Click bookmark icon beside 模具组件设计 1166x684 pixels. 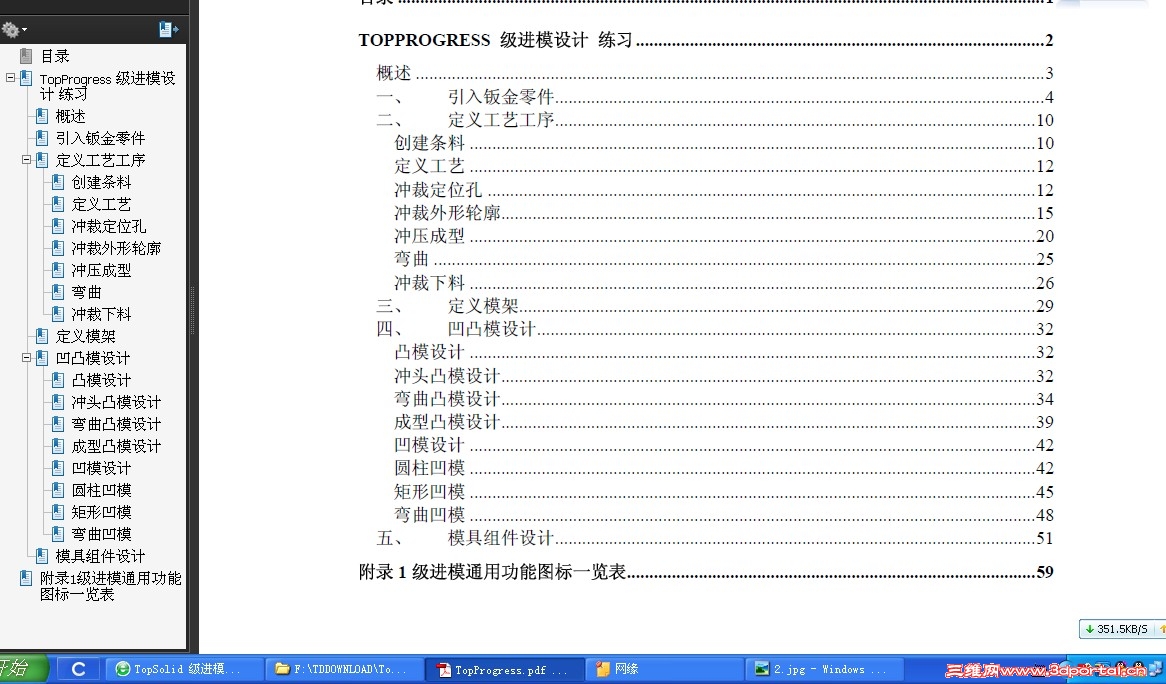tap(42, 556)
